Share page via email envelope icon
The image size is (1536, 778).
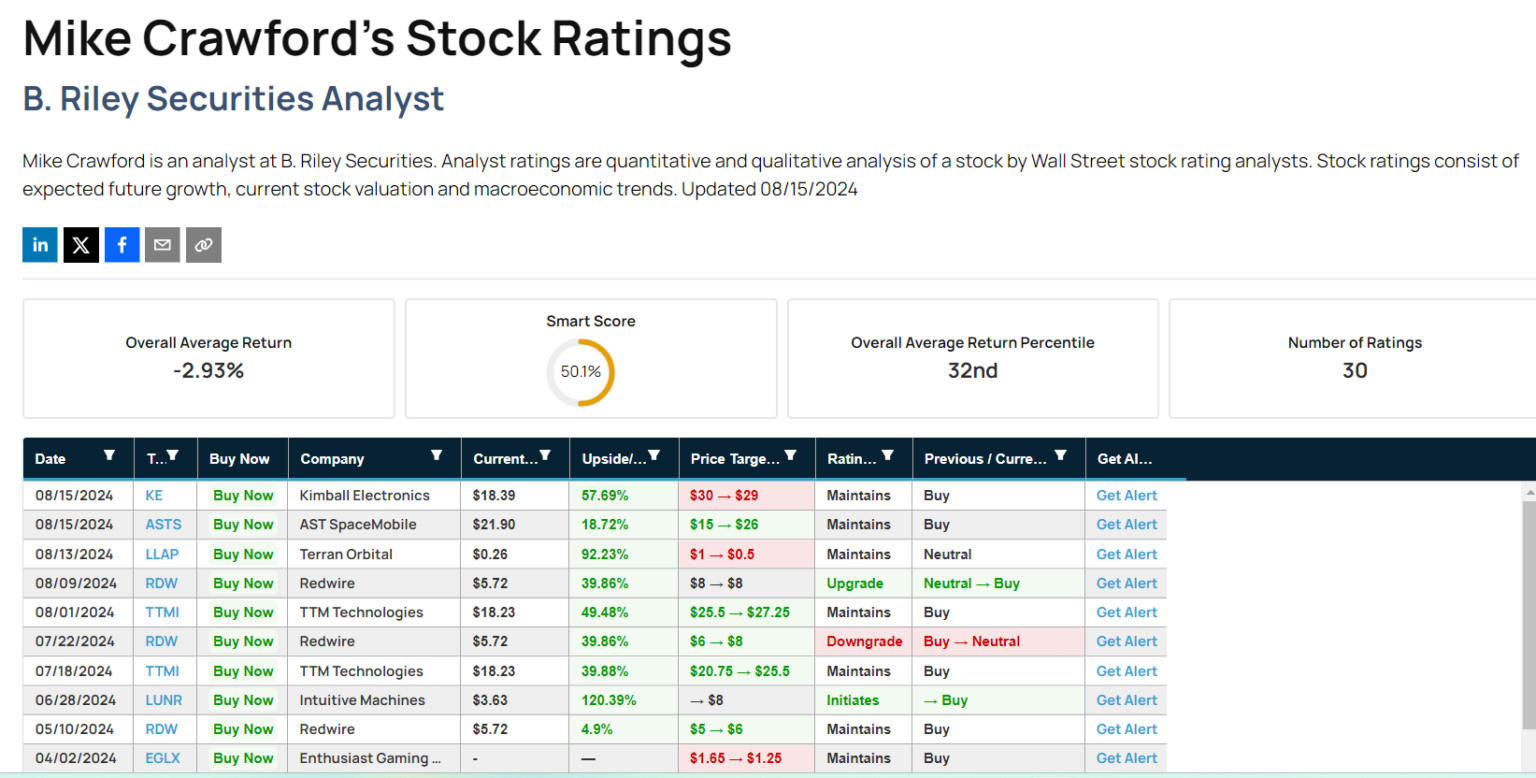(x=162, y=245)
